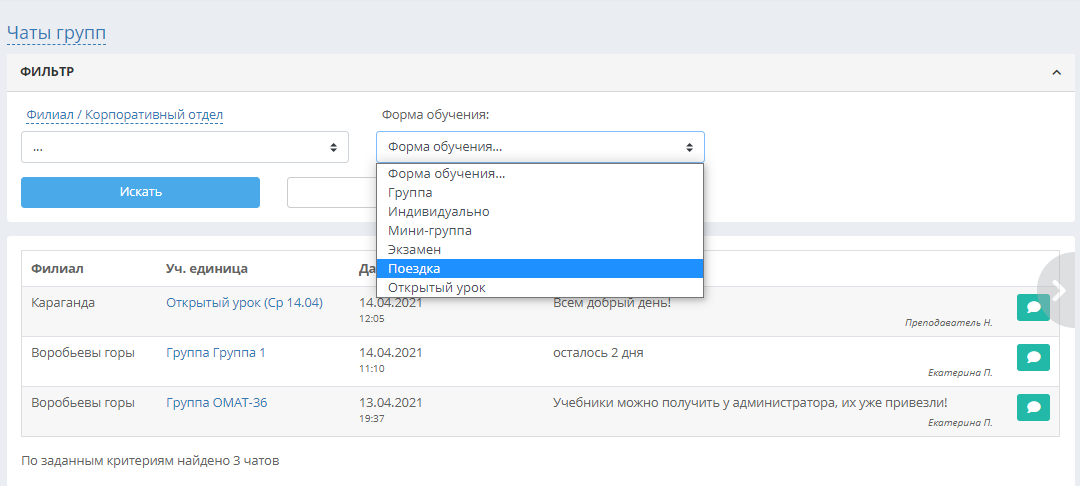Image resolution: width=1080 pixels, height=486 pixels.
Task: Open chat icon for Группа ОМАТ-36
Action: click(1033, 408)
